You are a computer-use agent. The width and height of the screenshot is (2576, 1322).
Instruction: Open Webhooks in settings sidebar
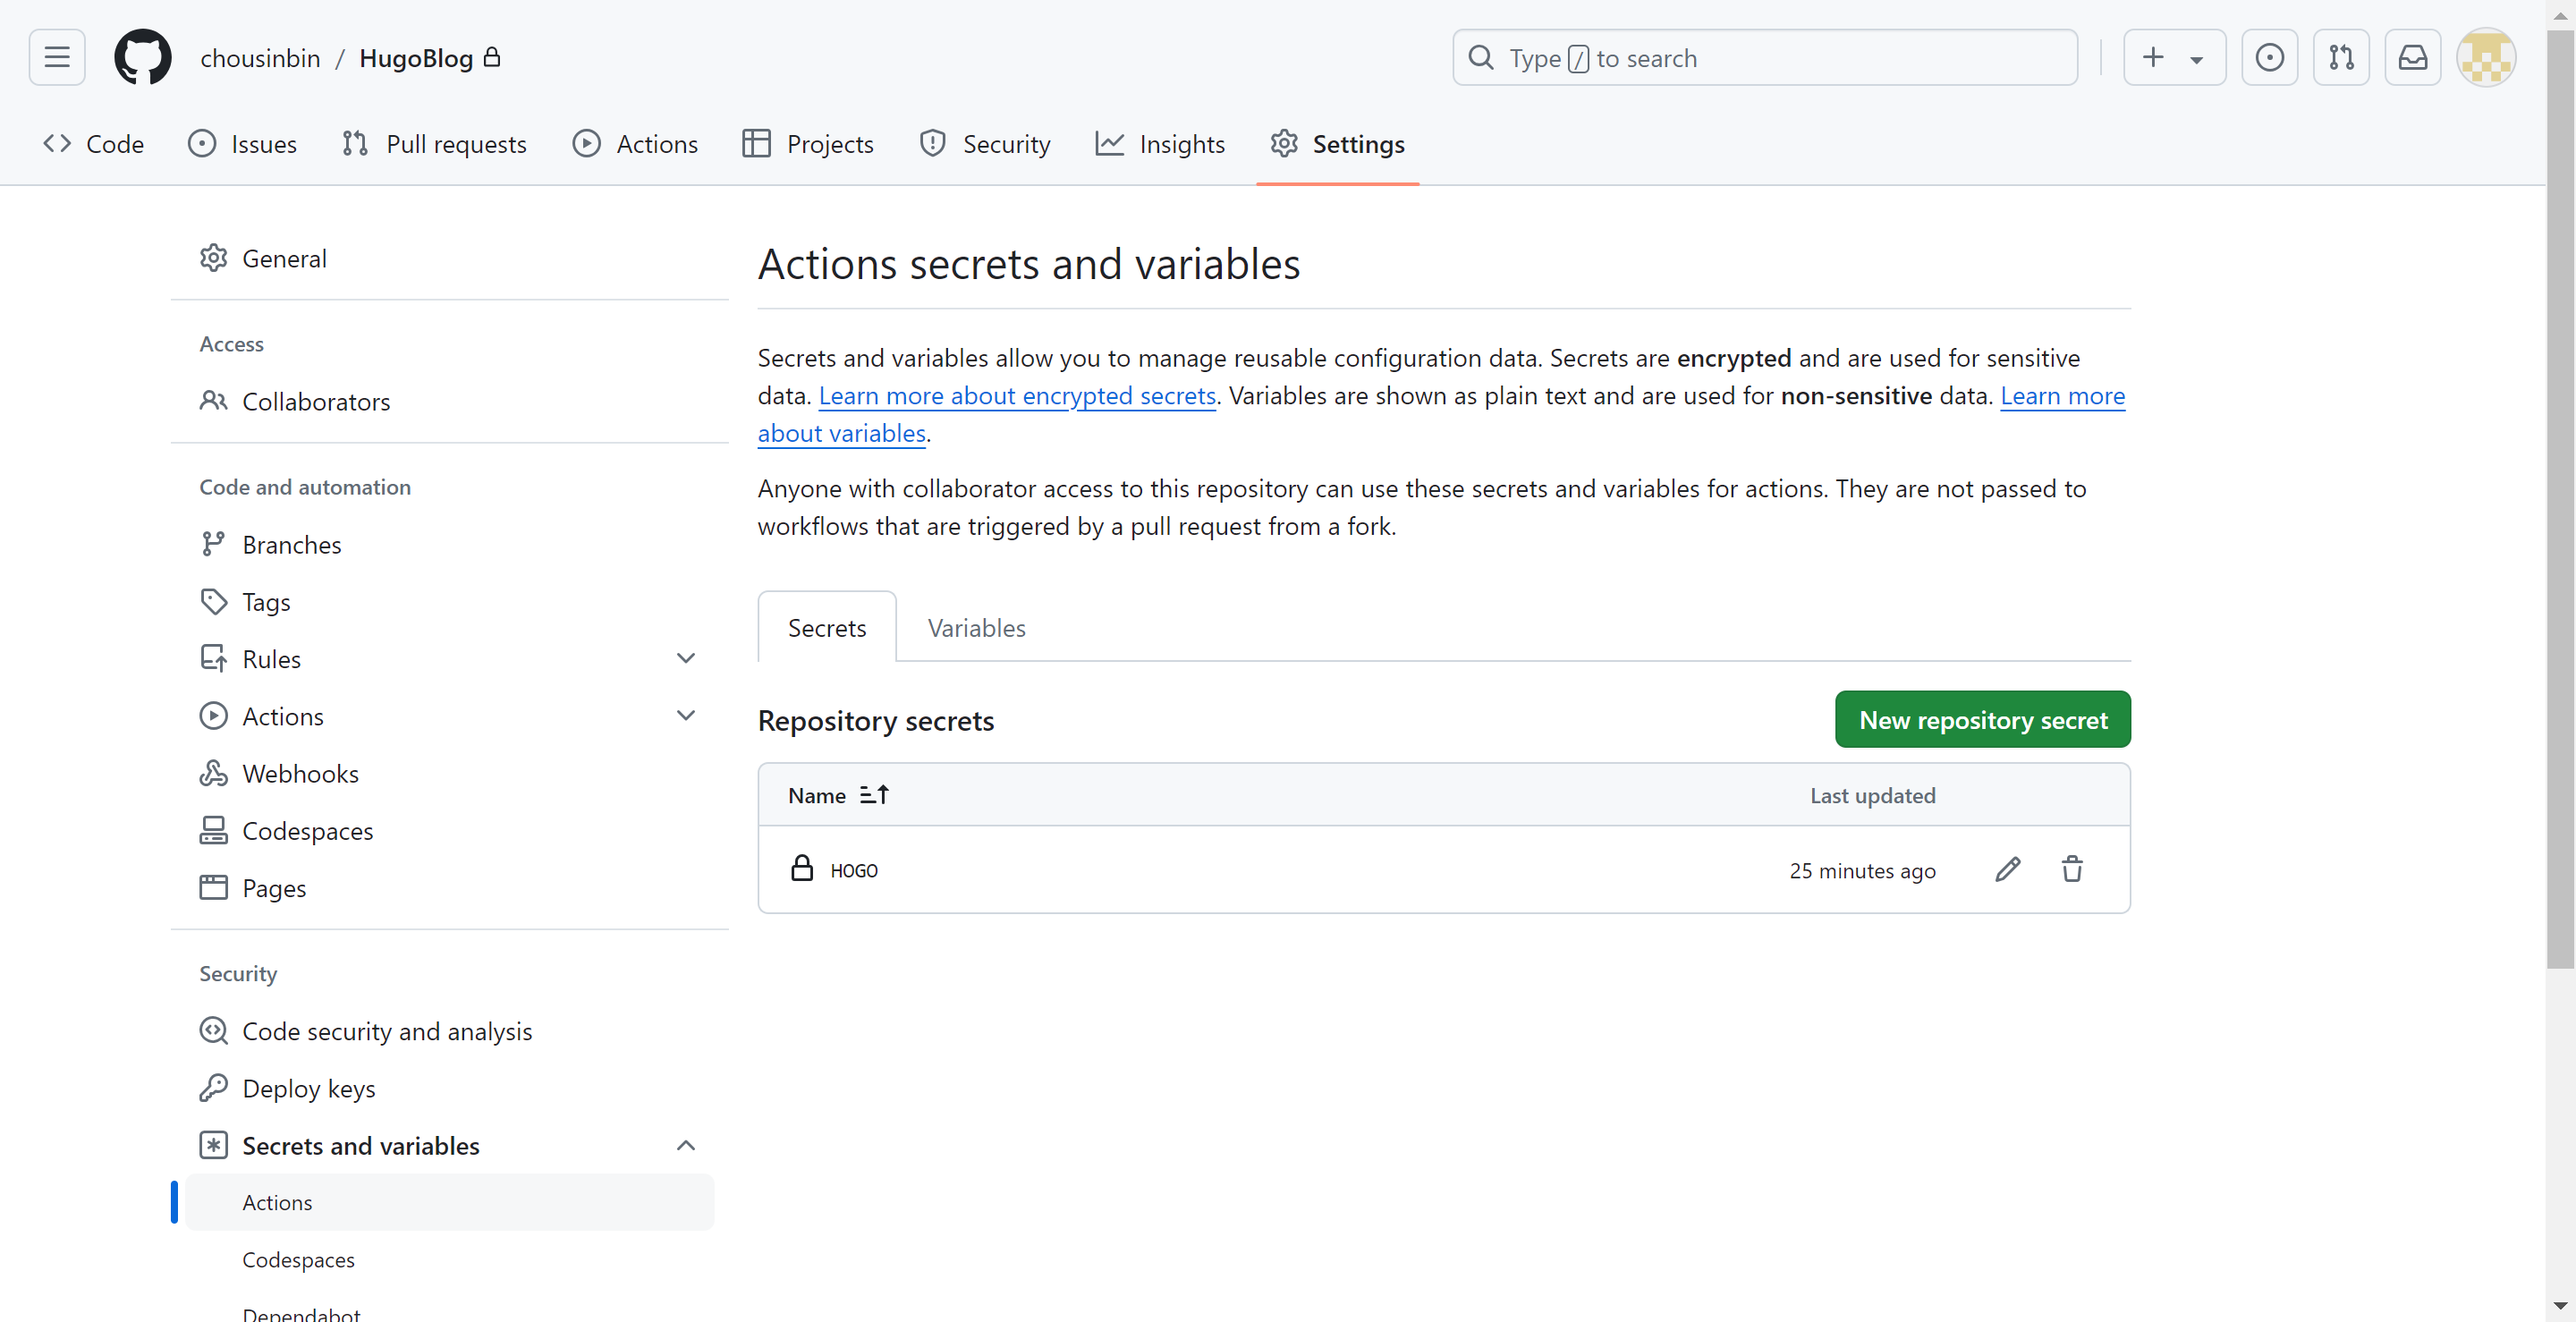300,774
